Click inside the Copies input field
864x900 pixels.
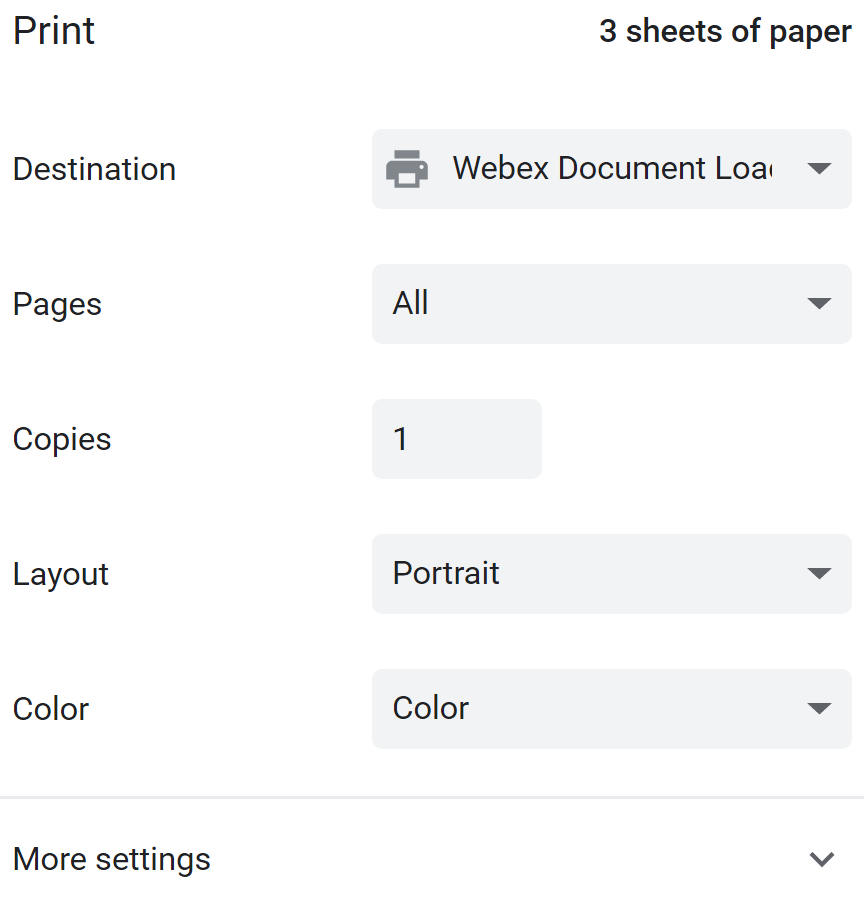(x=456, y=438)
